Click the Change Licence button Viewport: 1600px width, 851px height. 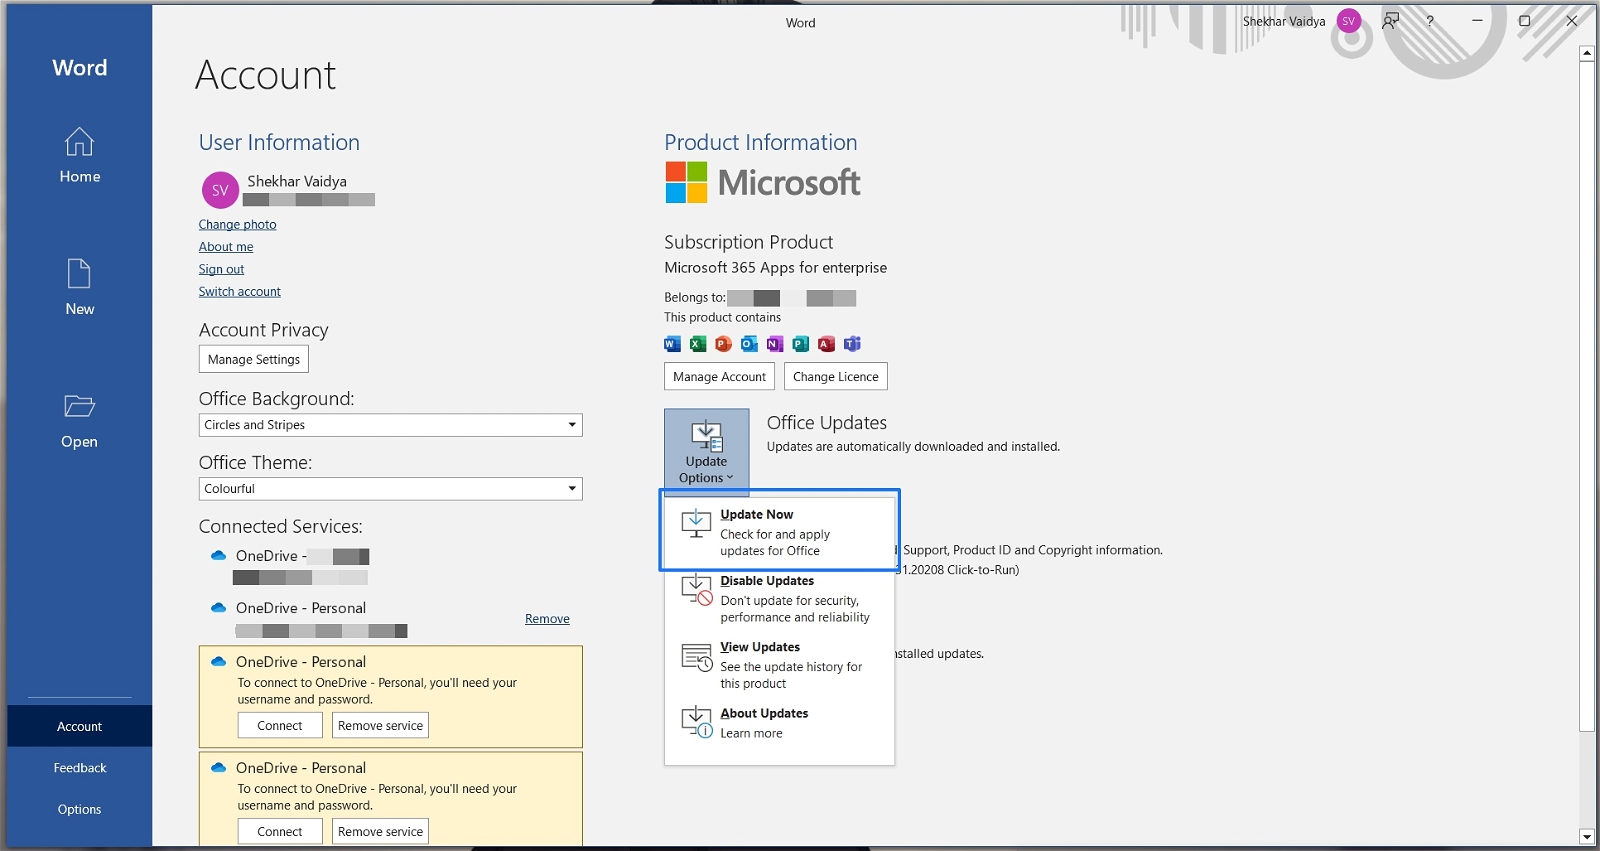tap(836, 377)
